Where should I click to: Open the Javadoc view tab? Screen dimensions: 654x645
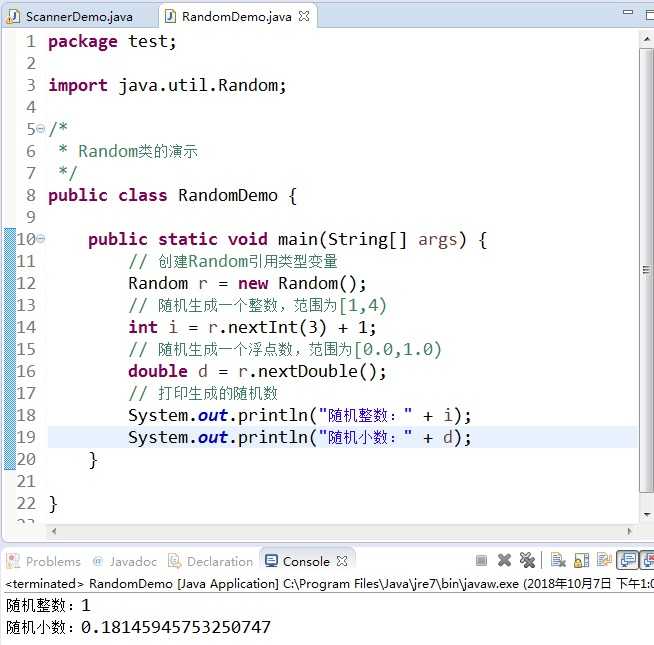[x=125, y=561]
